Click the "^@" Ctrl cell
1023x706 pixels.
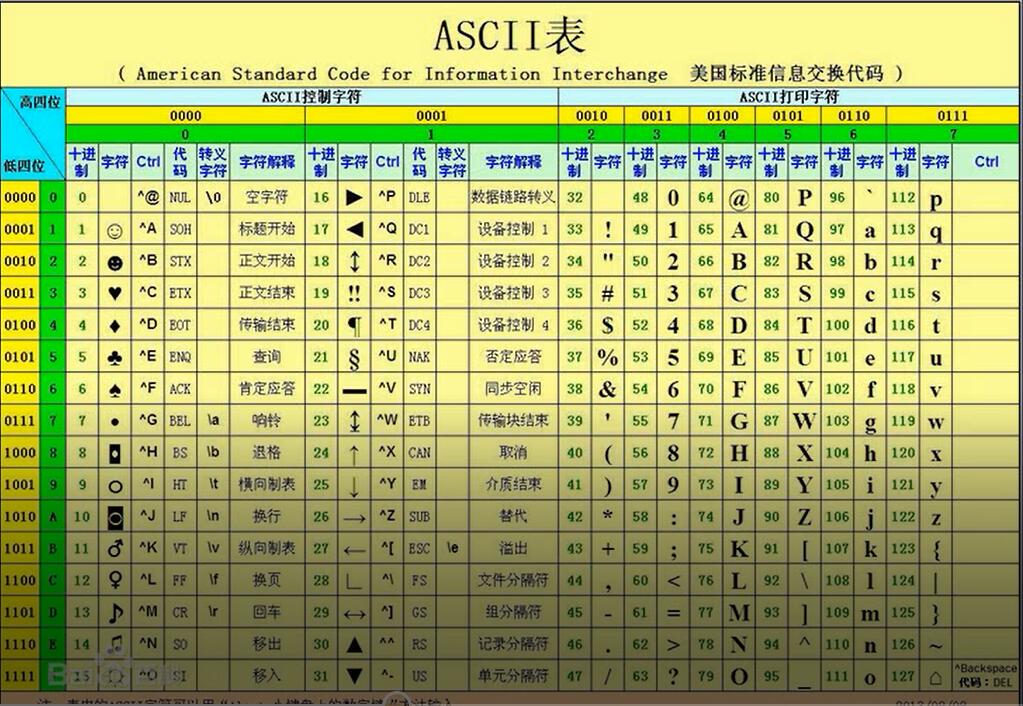(148, 196)
